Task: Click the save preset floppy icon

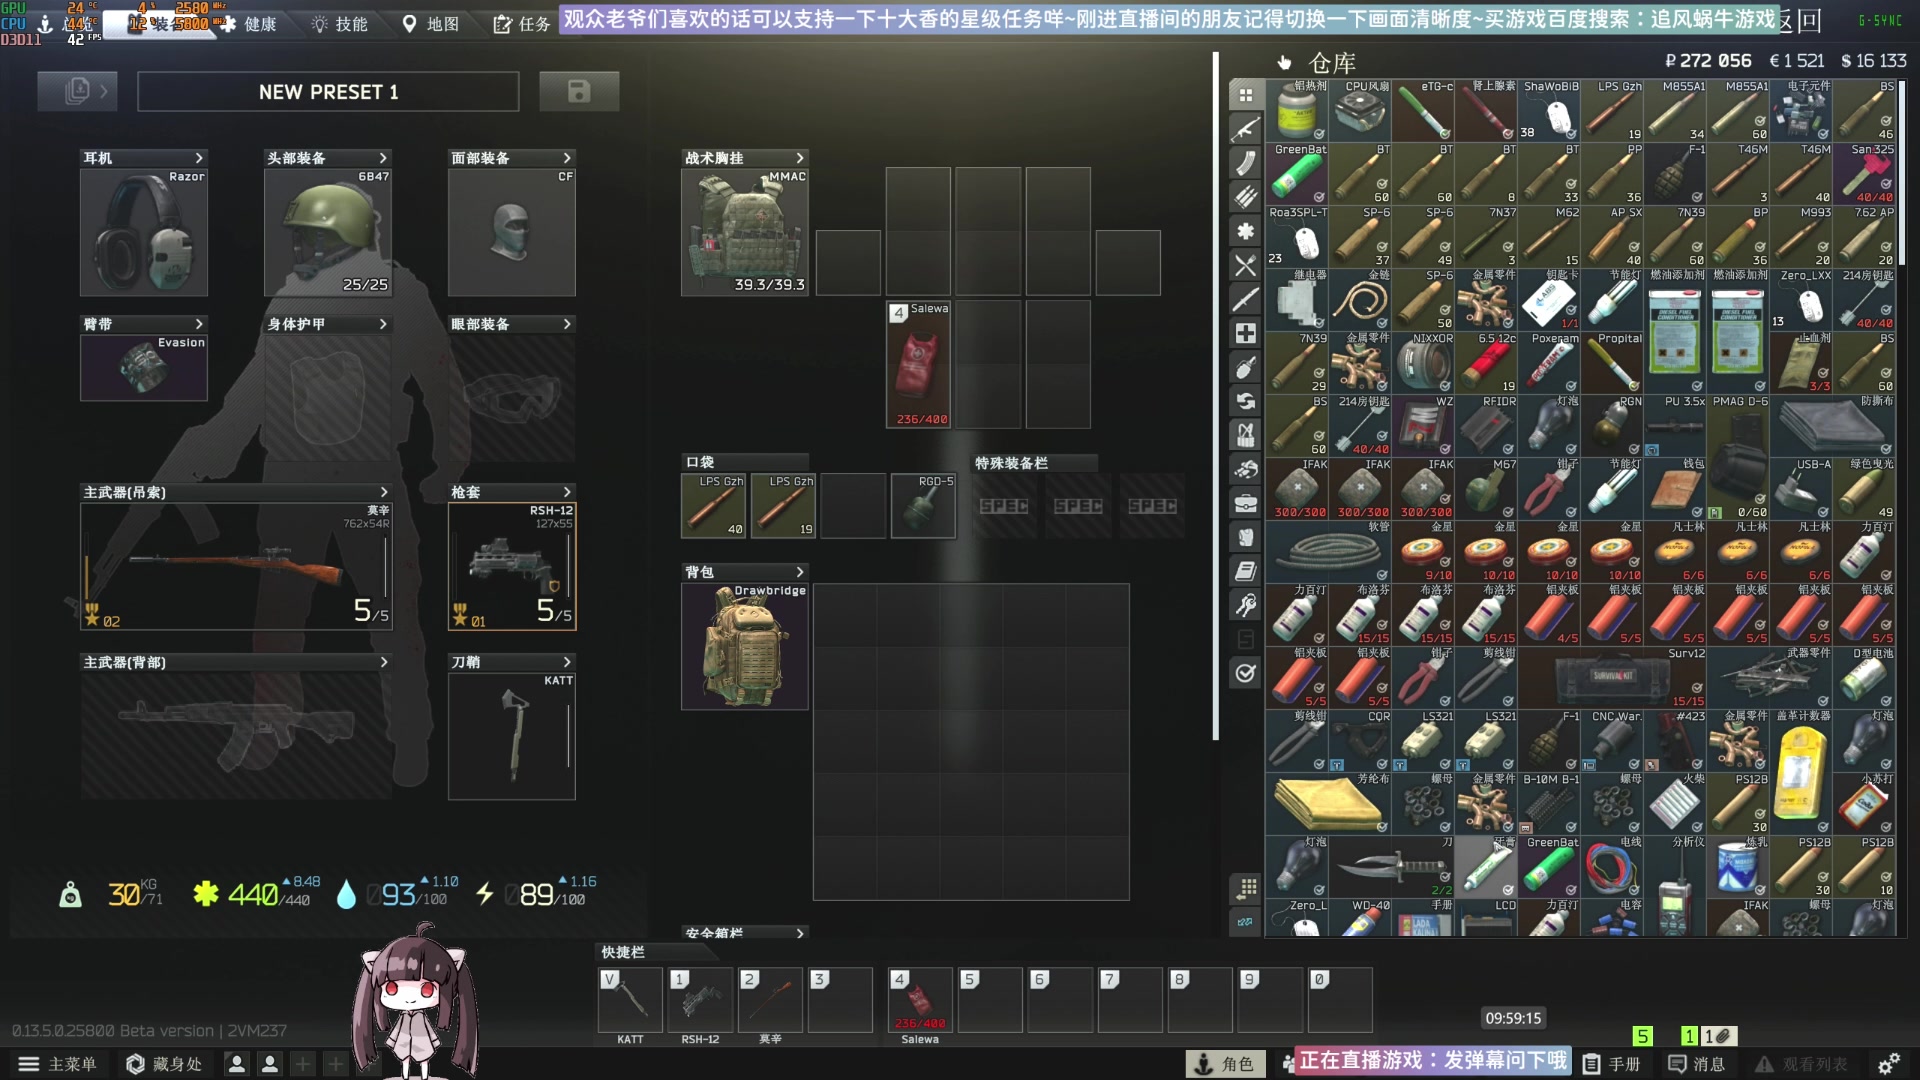Action: 579,92
